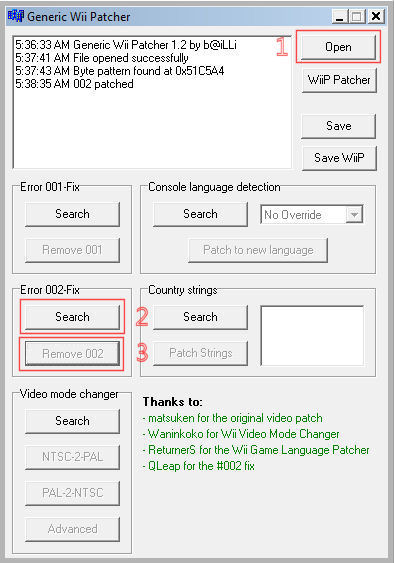Search in Console language detection
This screenshot has height=563, width=394.
tap(200, 214)
